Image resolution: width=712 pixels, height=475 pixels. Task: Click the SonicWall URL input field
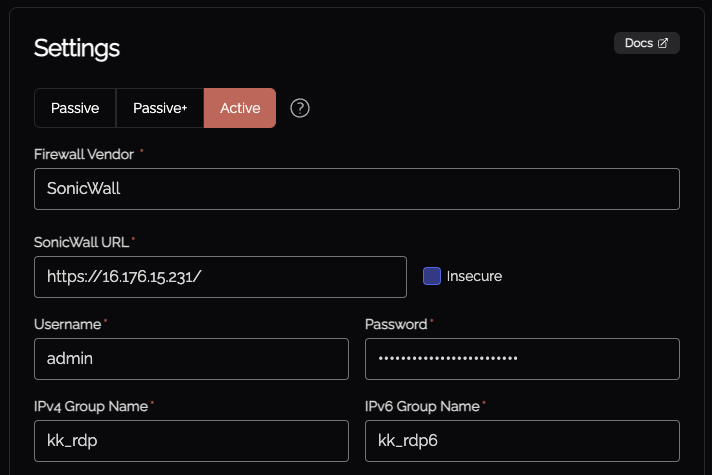click(x=220, y=277)
